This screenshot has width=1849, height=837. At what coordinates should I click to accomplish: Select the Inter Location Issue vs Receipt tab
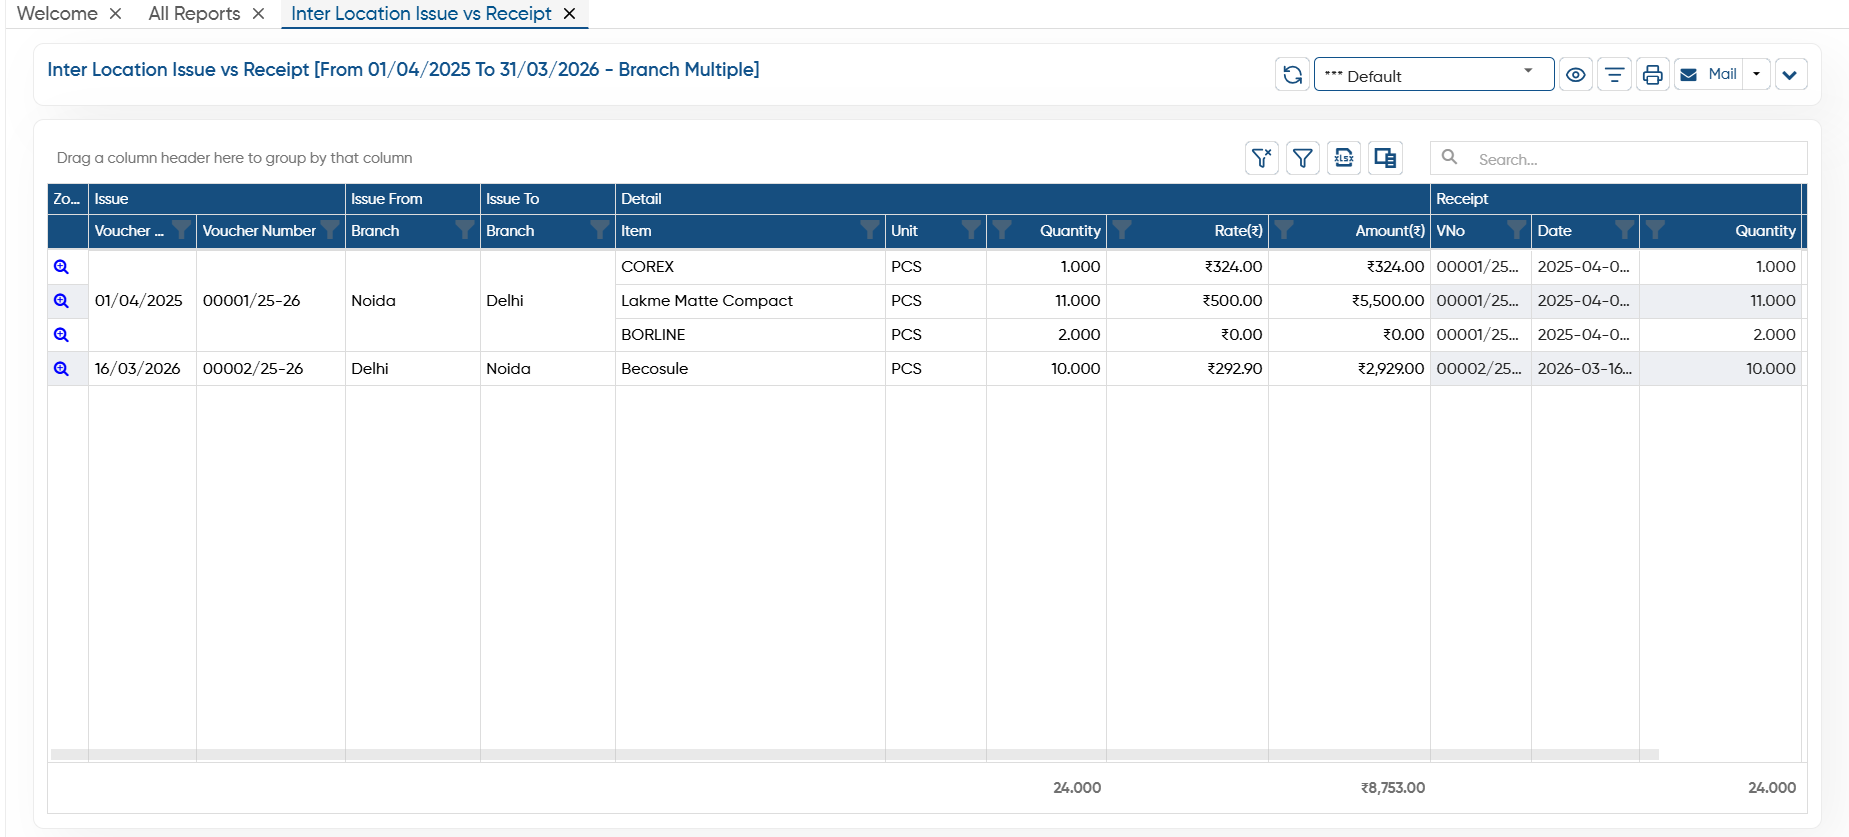(x=421, y=14)
